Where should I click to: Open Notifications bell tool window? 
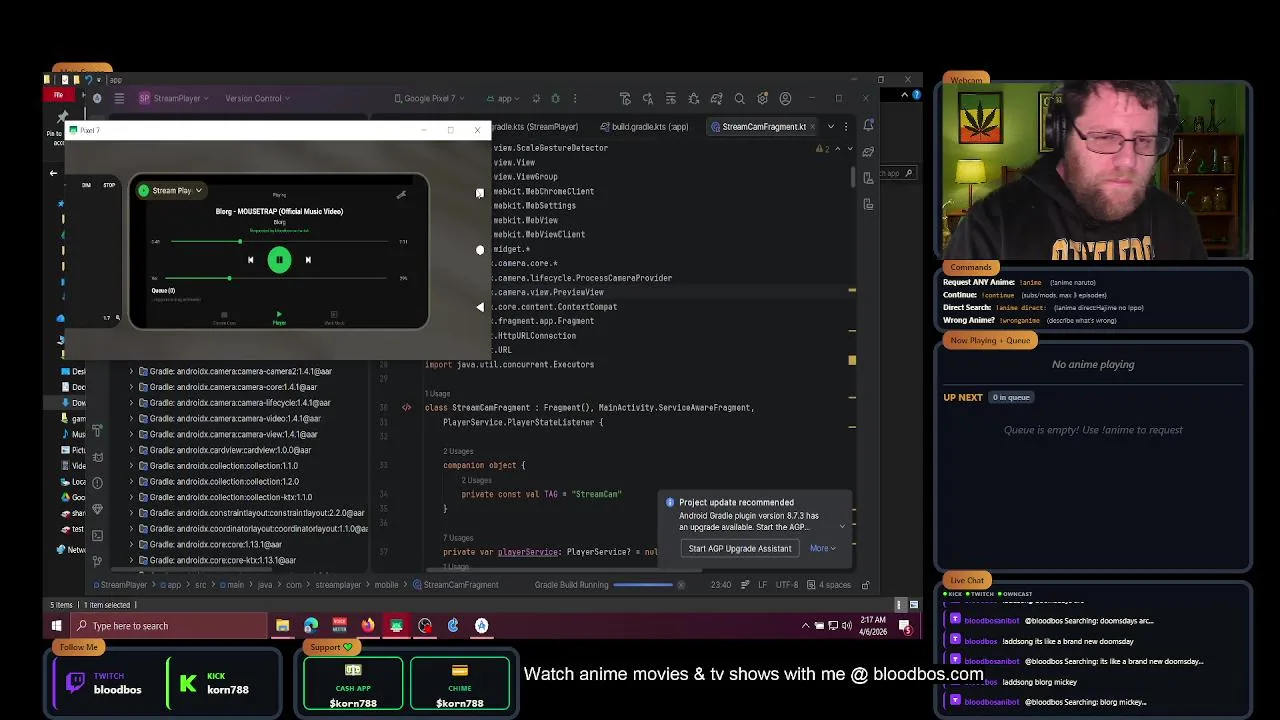point(868,126)
